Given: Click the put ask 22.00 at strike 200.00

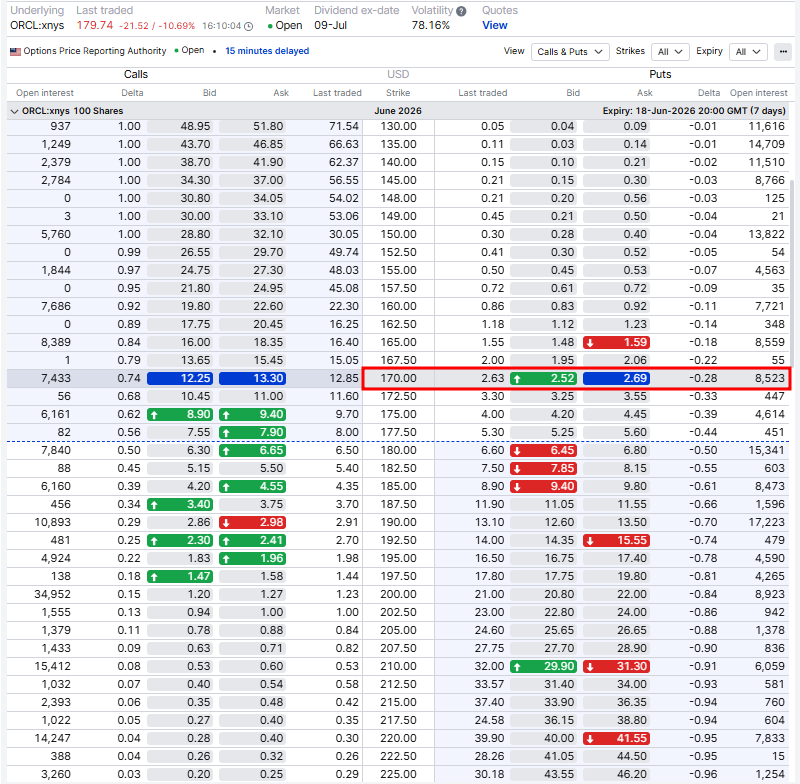Looking at the screenshot, I should pyautogui.click(x=616, y=595).
